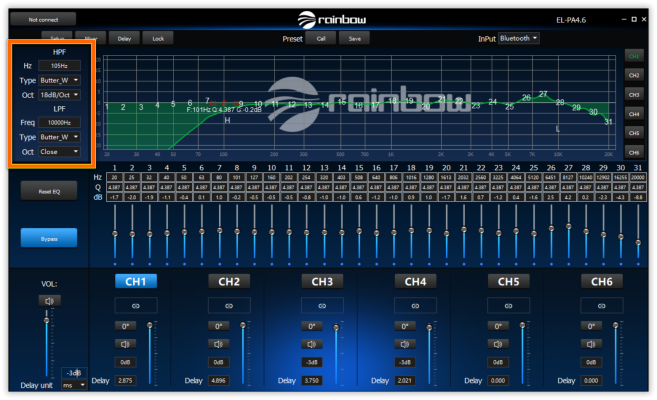This screenshot has height=400, width=657.
Task: Mute CH5 with its speaker icon
Action: (498, 344)
